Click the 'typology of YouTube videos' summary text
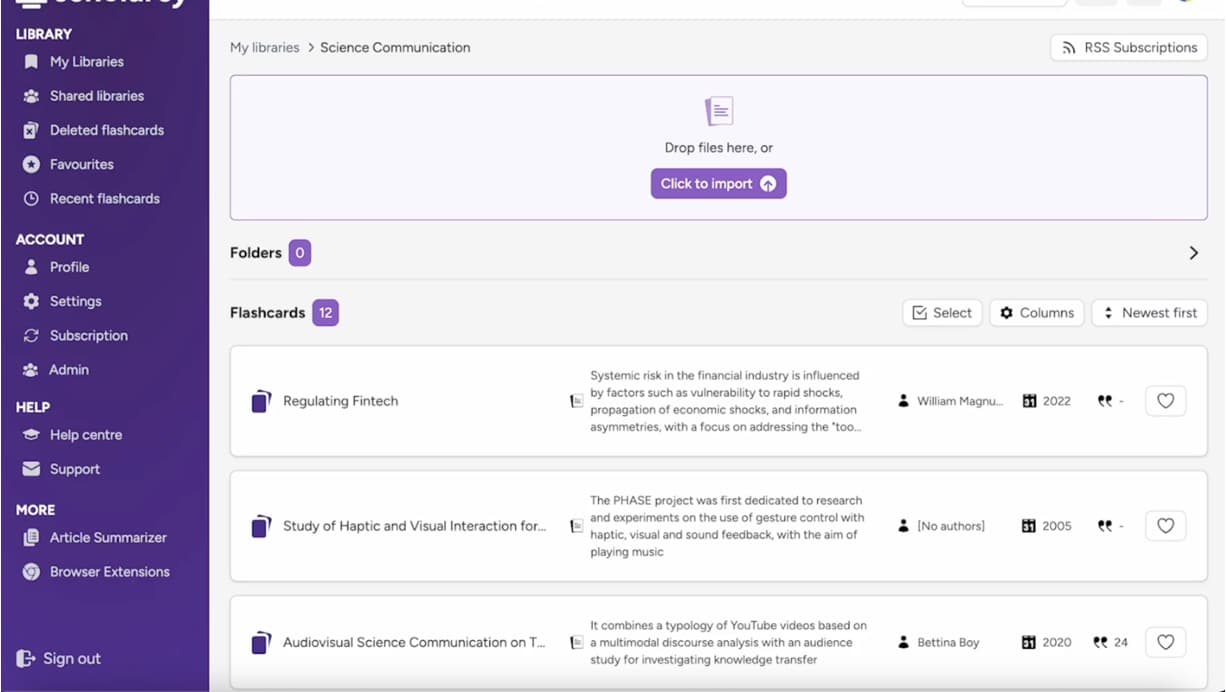1226x692 pixels. coord(728,642)
